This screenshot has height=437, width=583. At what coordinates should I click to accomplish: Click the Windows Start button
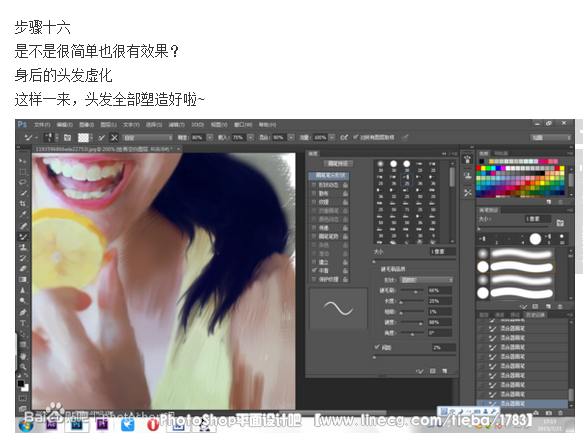[x=26, y=425]
